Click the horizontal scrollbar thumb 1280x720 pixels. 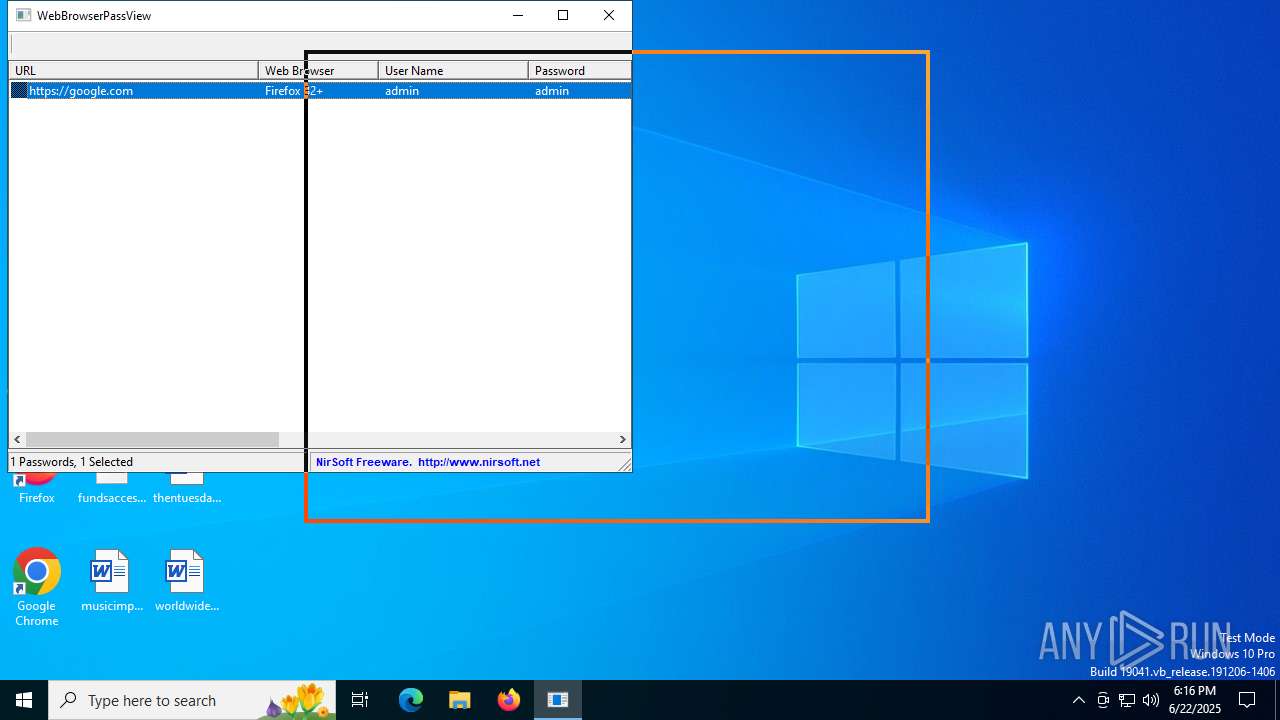[152, 440]
